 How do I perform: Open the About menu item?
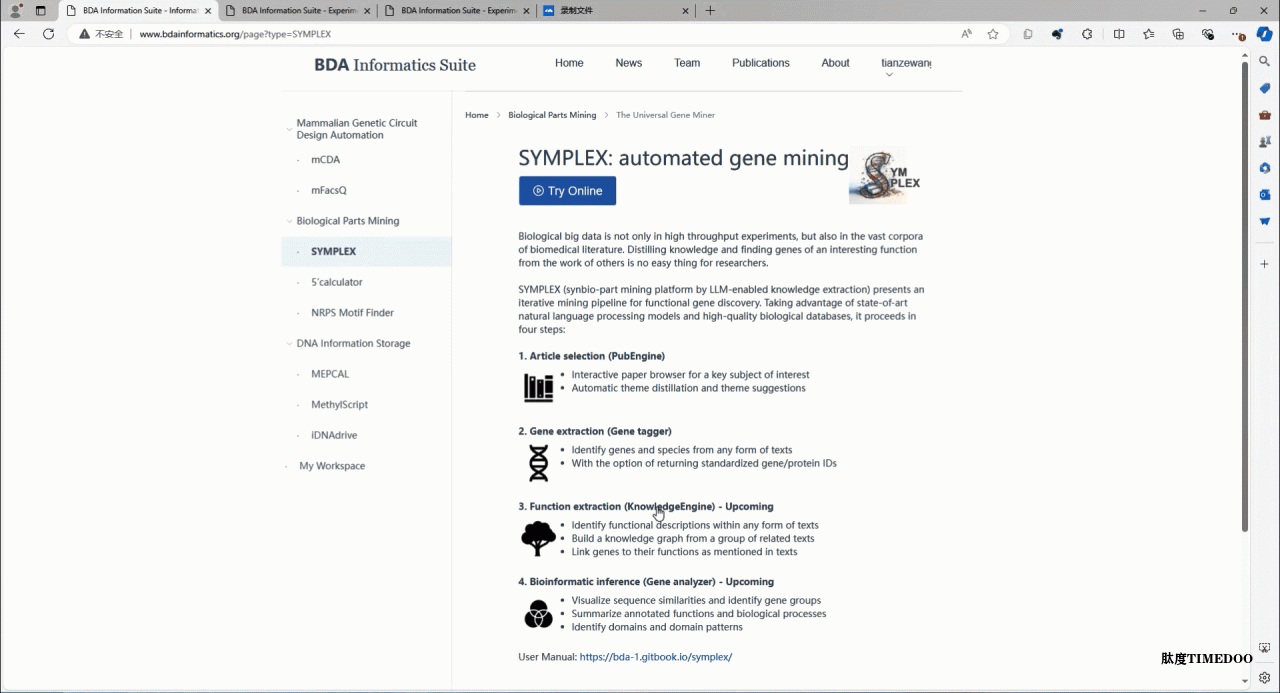(x=835, y=63)
